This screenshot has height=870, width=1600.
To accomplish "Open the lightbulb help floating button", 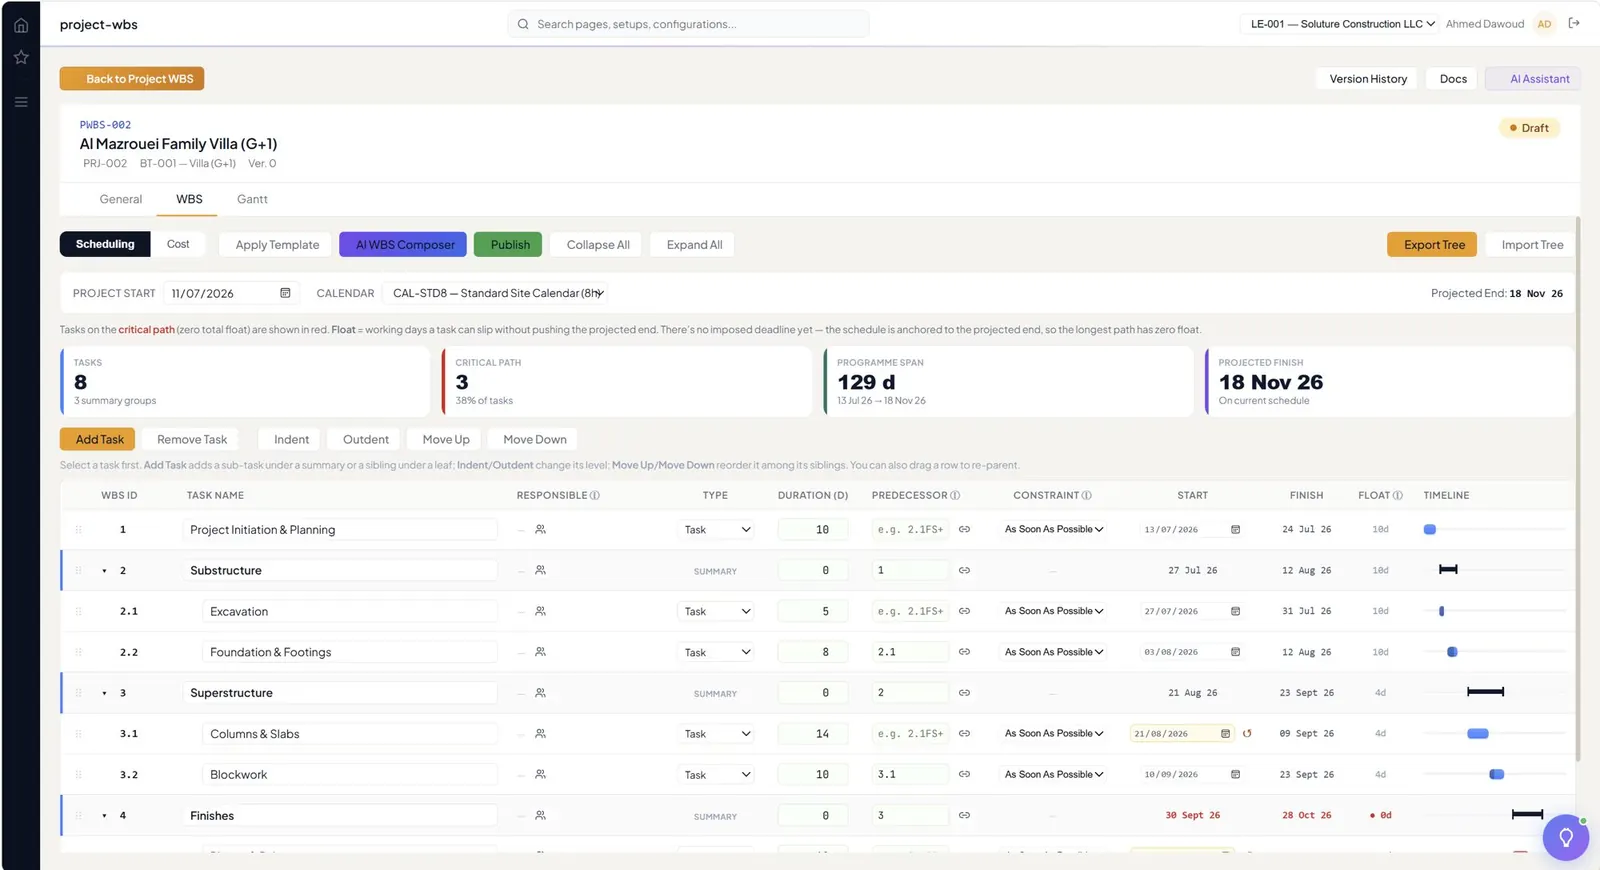I will [x=1565, y=837].
